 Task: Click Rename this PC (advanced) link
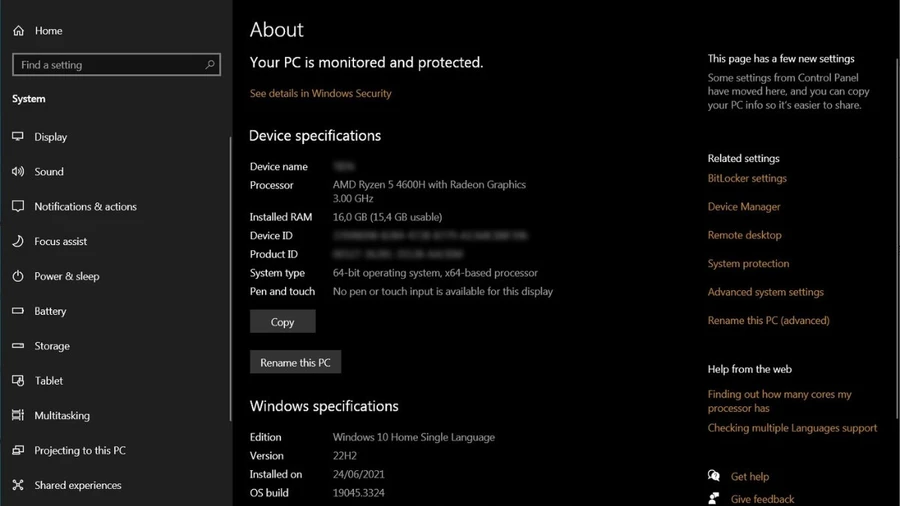click(x=768, y=321)
